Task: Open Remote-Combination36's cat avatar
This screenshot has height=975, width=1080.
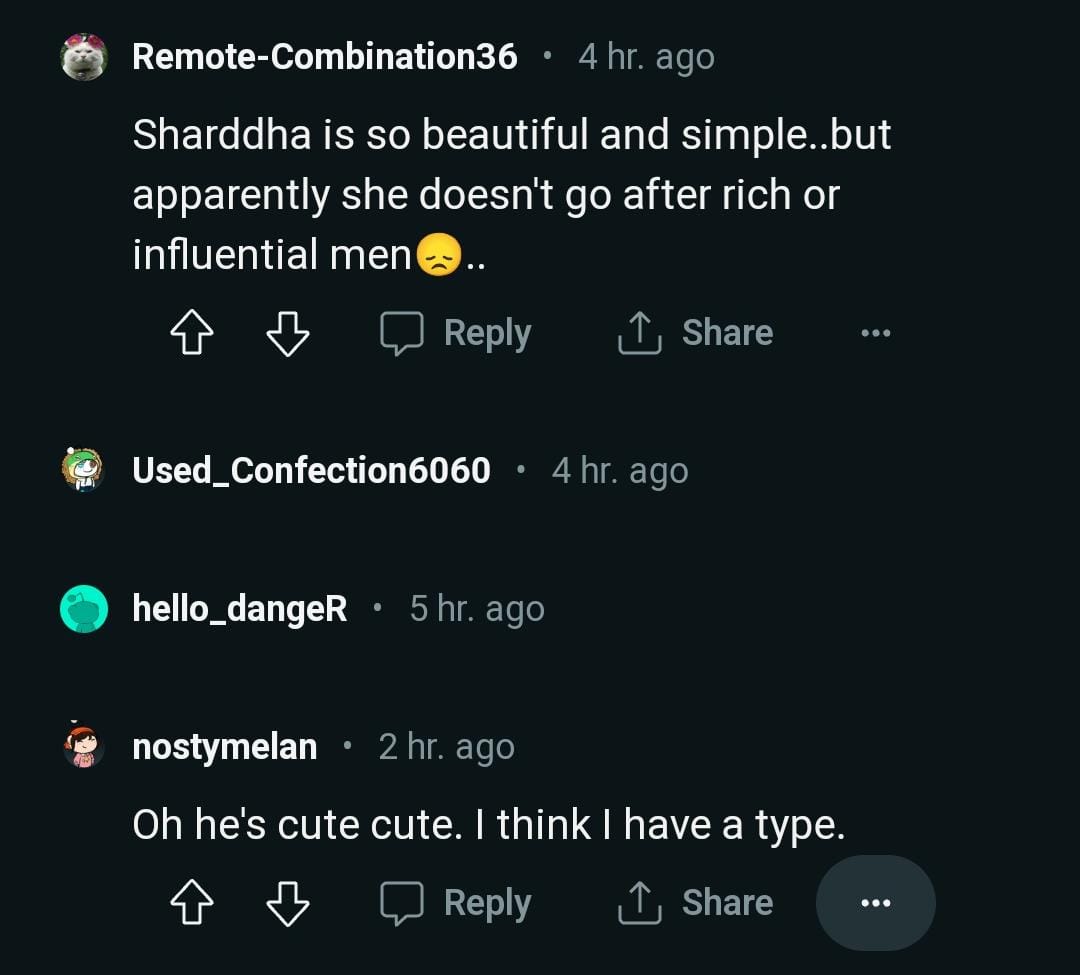Action: [84, 57]
